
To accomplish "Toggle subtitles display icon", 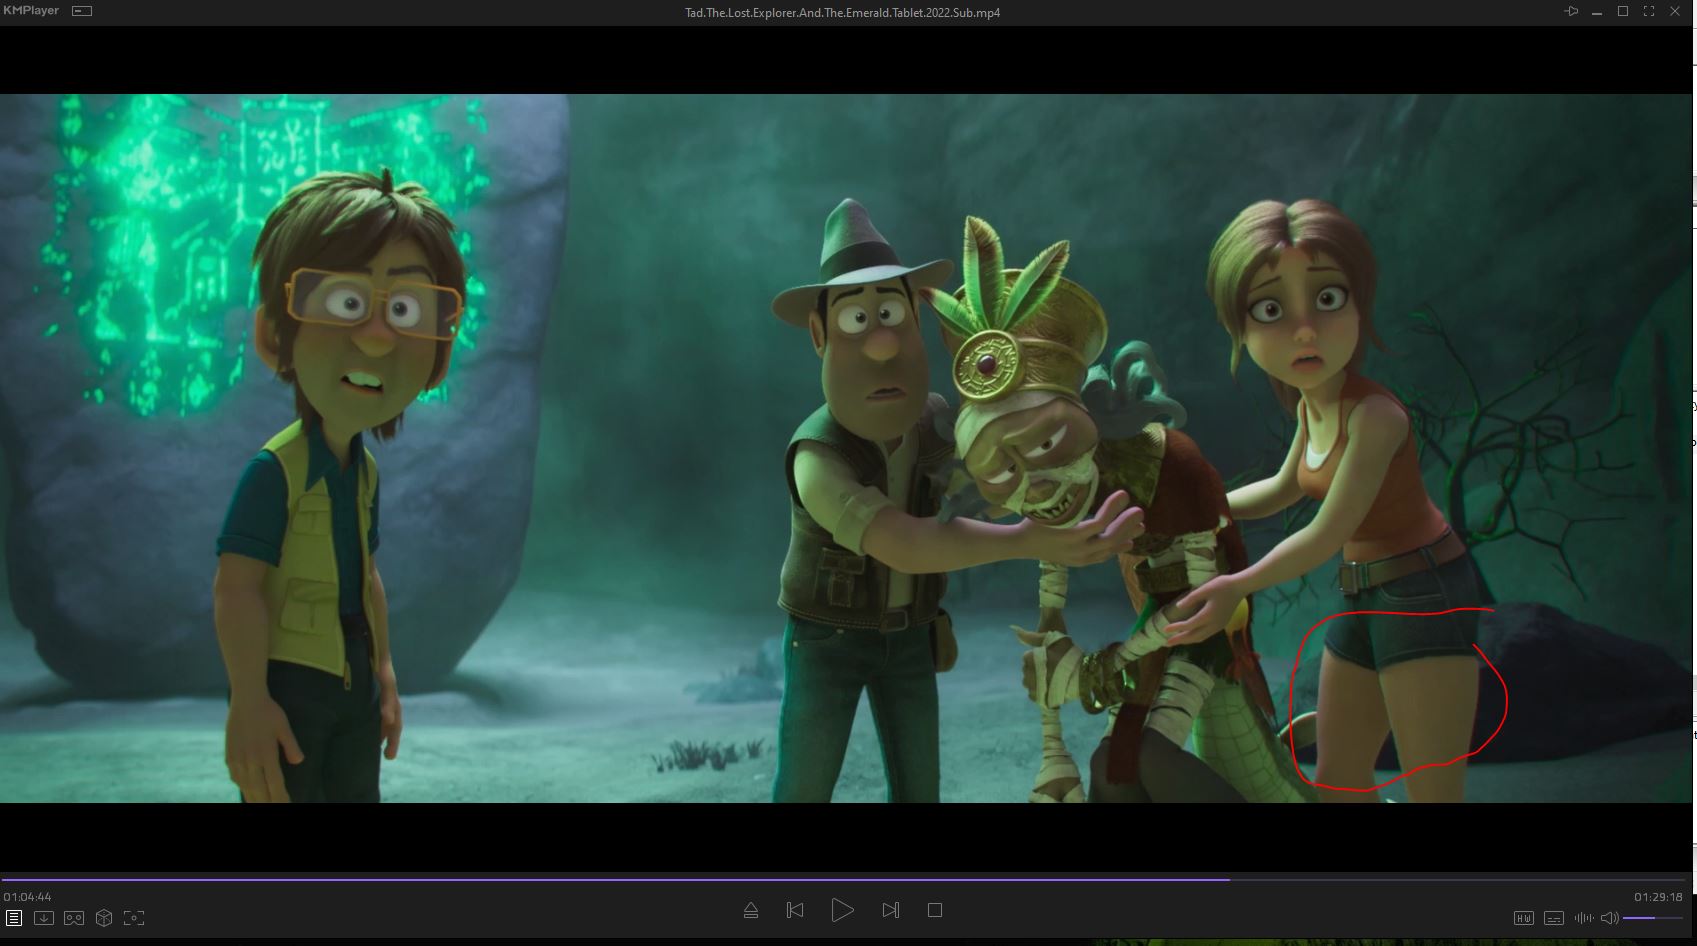I will click(x=1553, y=918).
